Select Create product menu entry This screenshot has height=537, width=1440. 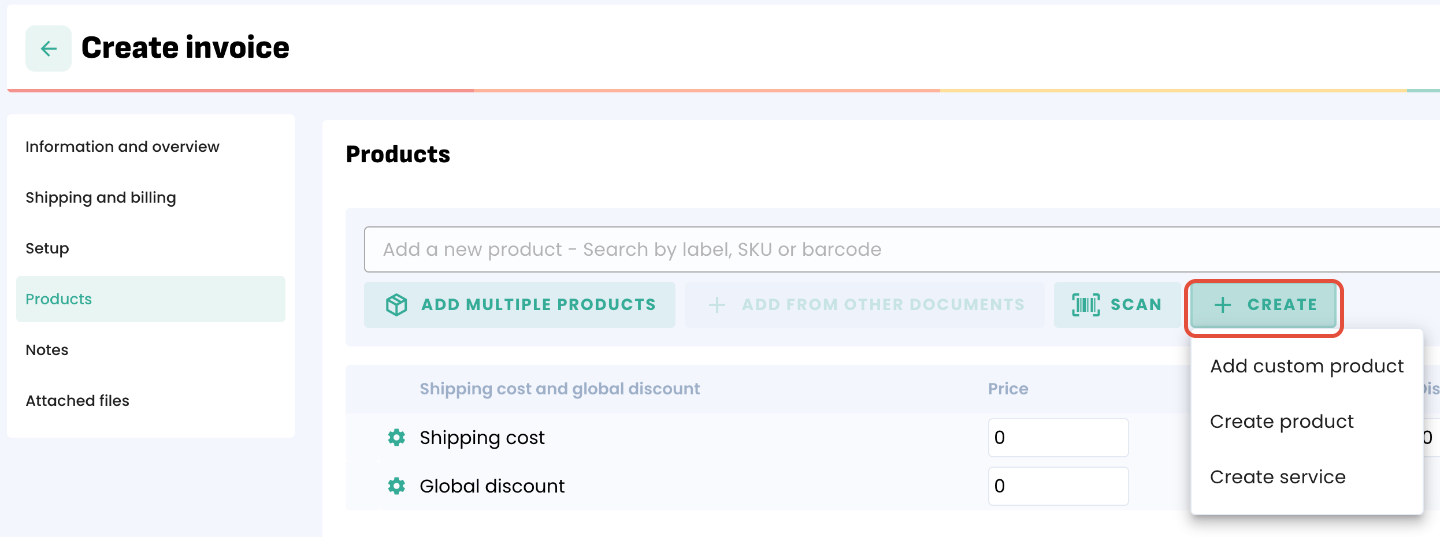(1281, 422)
